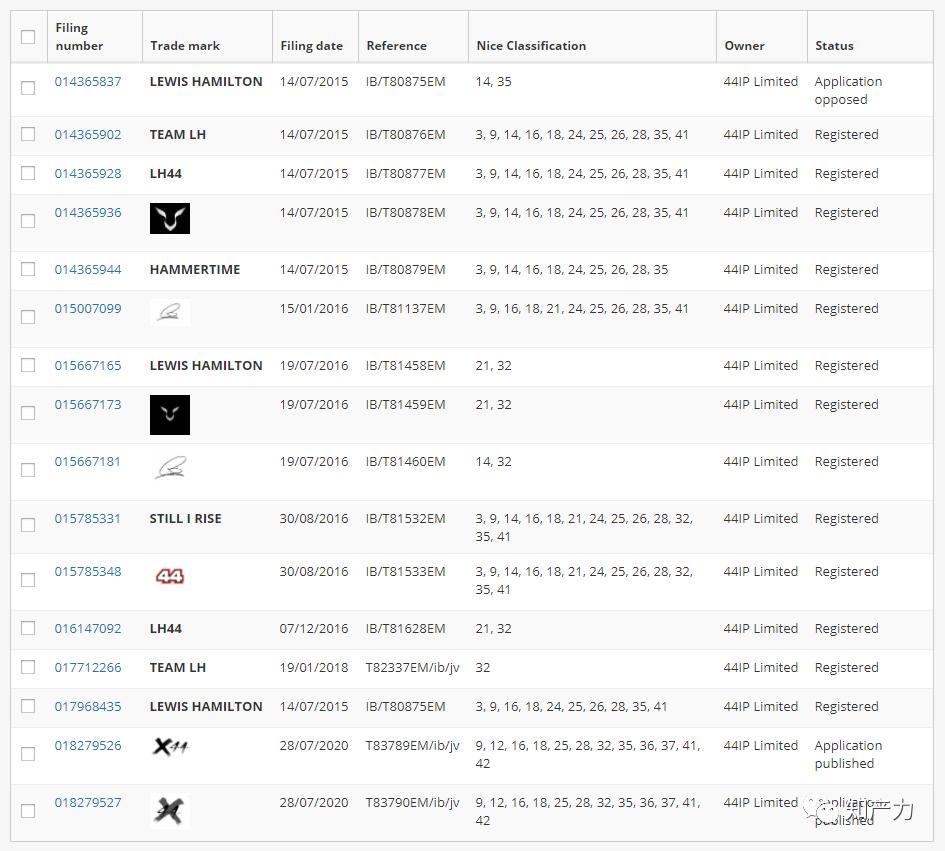Image resolution: width=945 pixels, height=851 pixels.
Task: Click the LH44 mark in row 016147092
Action: pyautogui.click(x=166, y=629)
